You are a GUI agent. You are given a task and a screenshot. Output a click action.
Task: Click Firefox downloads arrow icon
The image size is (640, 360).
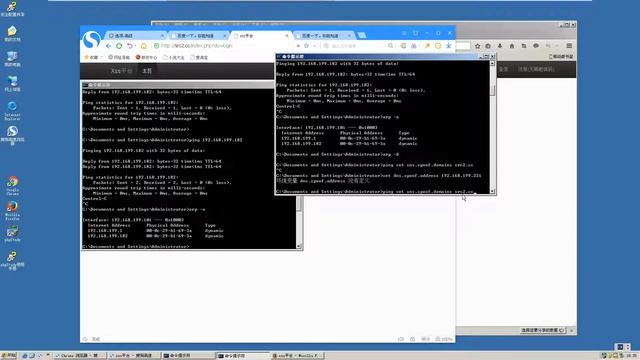point(500,46)
